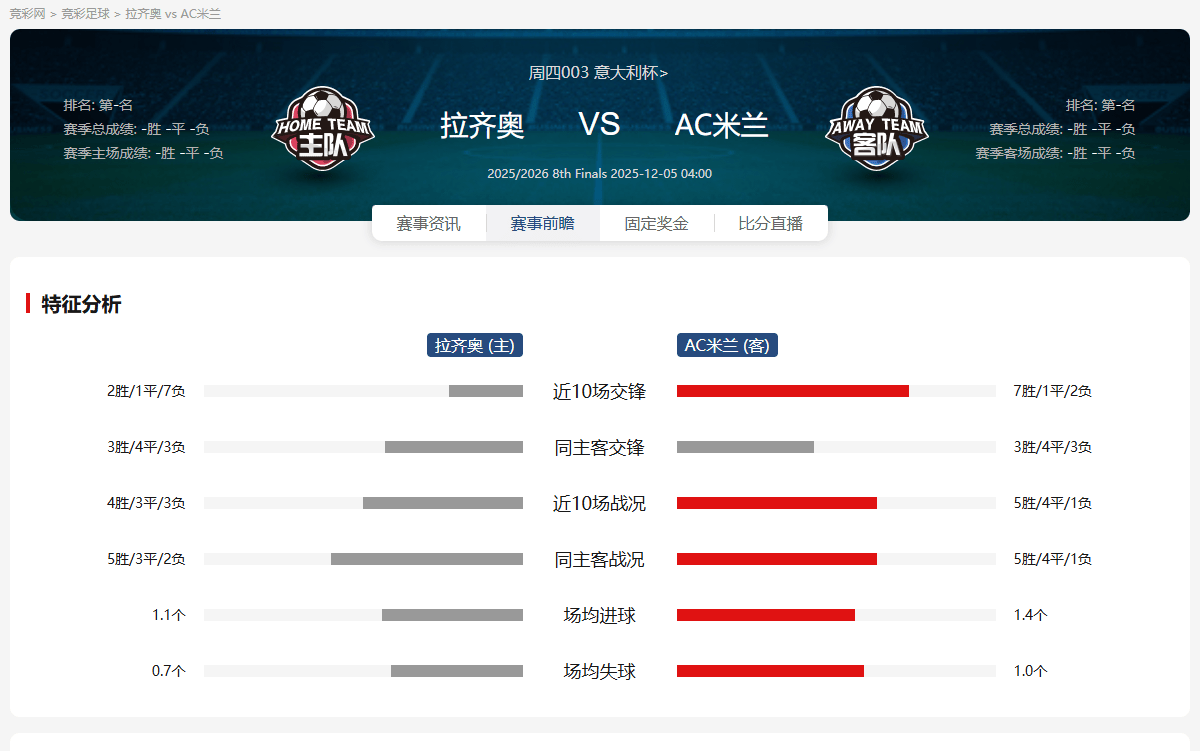Click the AC米兰 (客) blue label
This screenshot has height=751, width=1200.
pos(727,345)
